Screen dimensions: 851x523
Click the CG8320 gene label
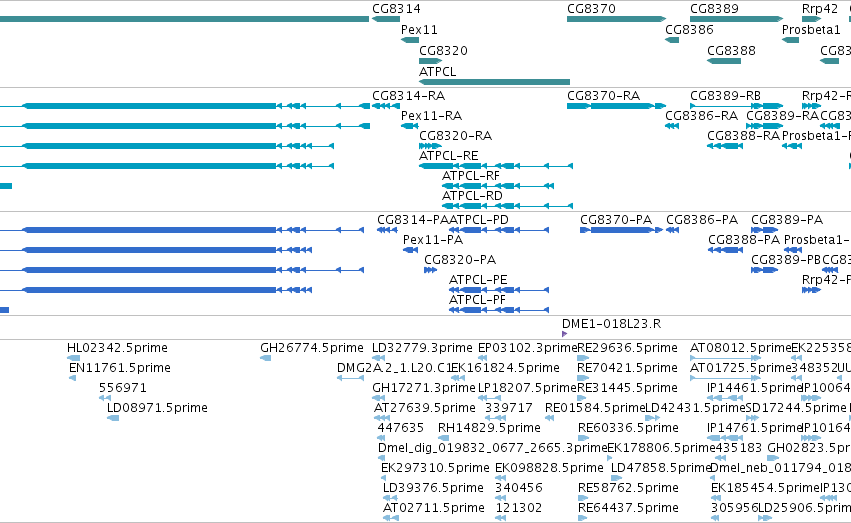point(443,50)
